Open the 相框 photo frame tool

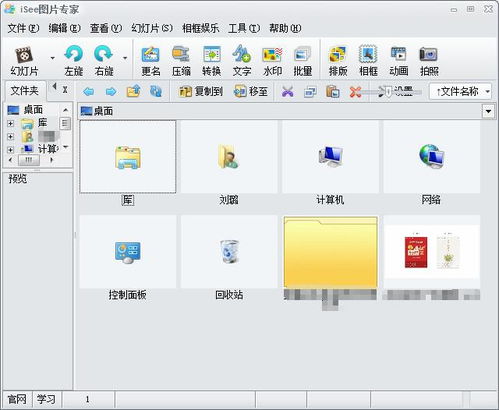368,61
